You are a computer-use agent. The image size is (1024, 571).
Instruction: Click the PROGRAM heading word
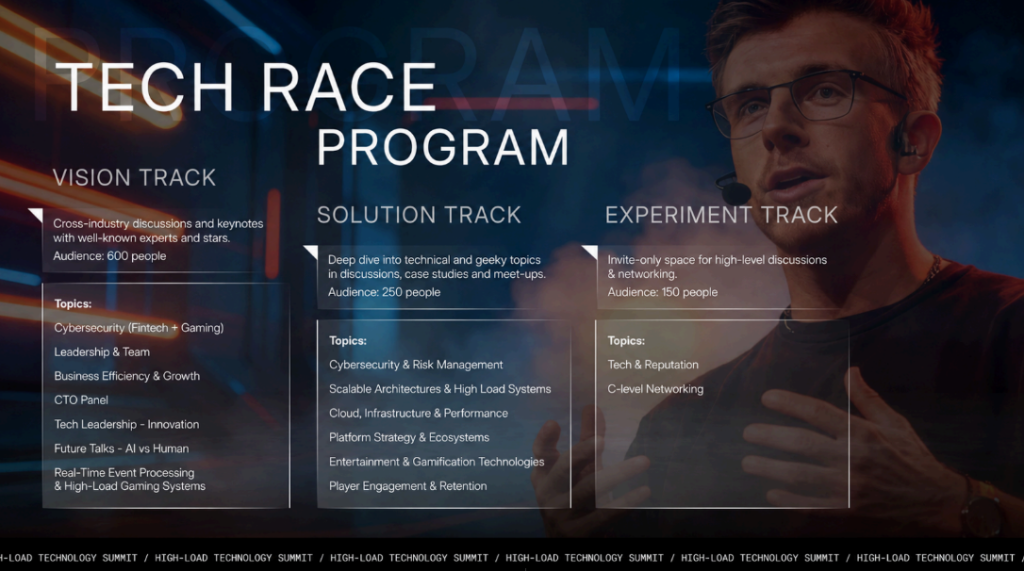pyautogui.click(x=443, y=148)
